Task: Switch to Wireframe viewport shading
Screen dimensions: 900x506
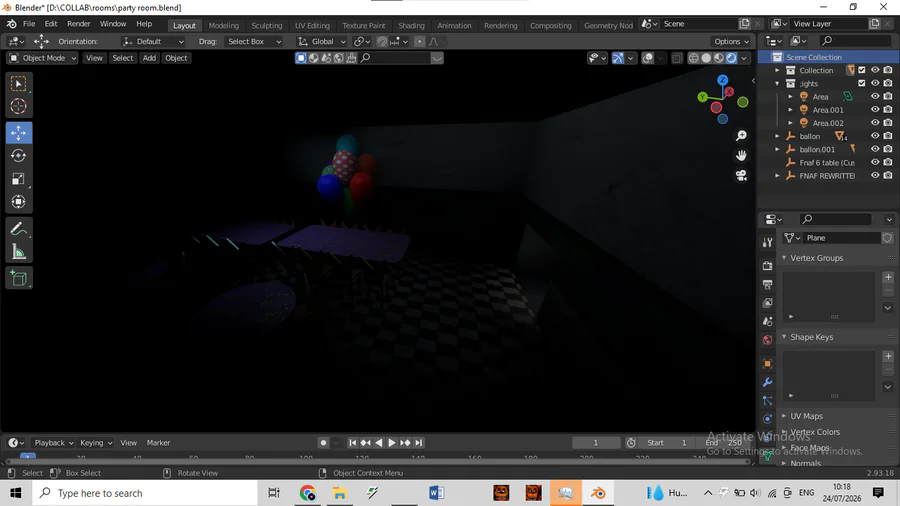Action: coord(693,58)
